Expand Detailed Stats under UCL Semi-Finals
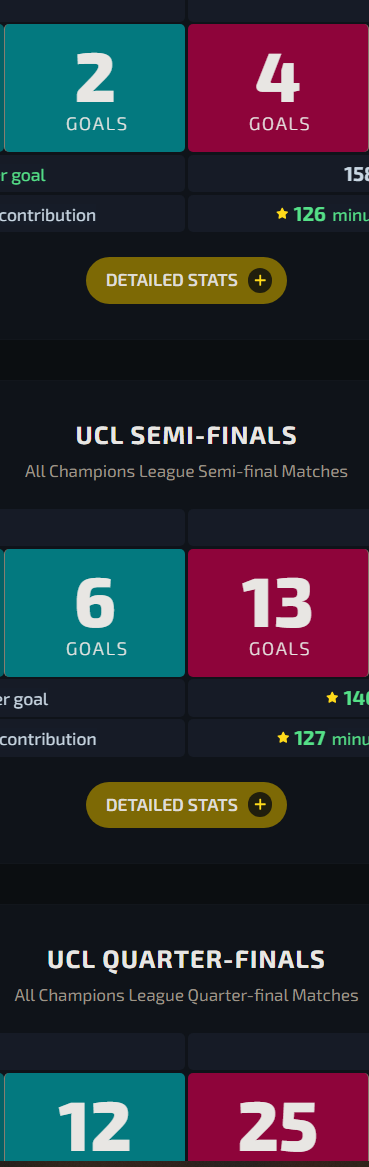 click(x=186, y=805)
